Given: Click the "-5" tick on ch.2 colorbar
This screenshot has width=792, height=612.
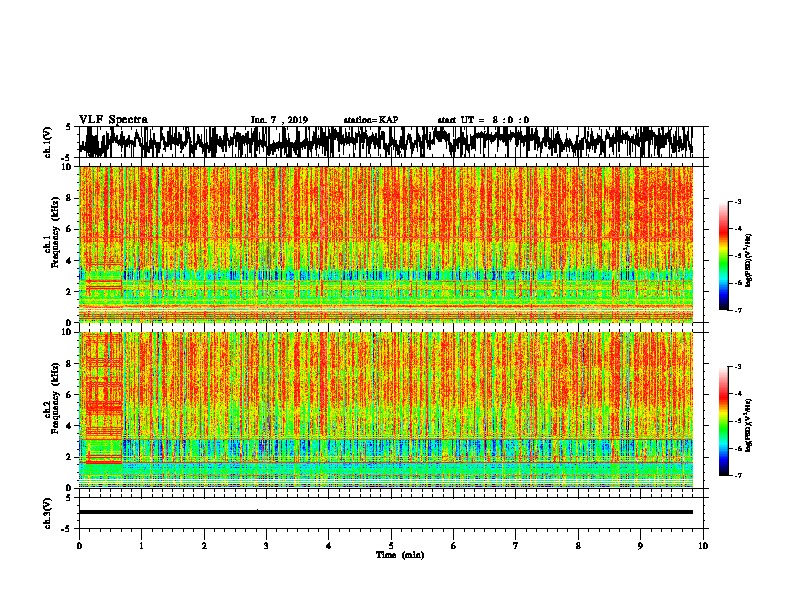Looking at the screenshot, I should click(x=737, y=421).
